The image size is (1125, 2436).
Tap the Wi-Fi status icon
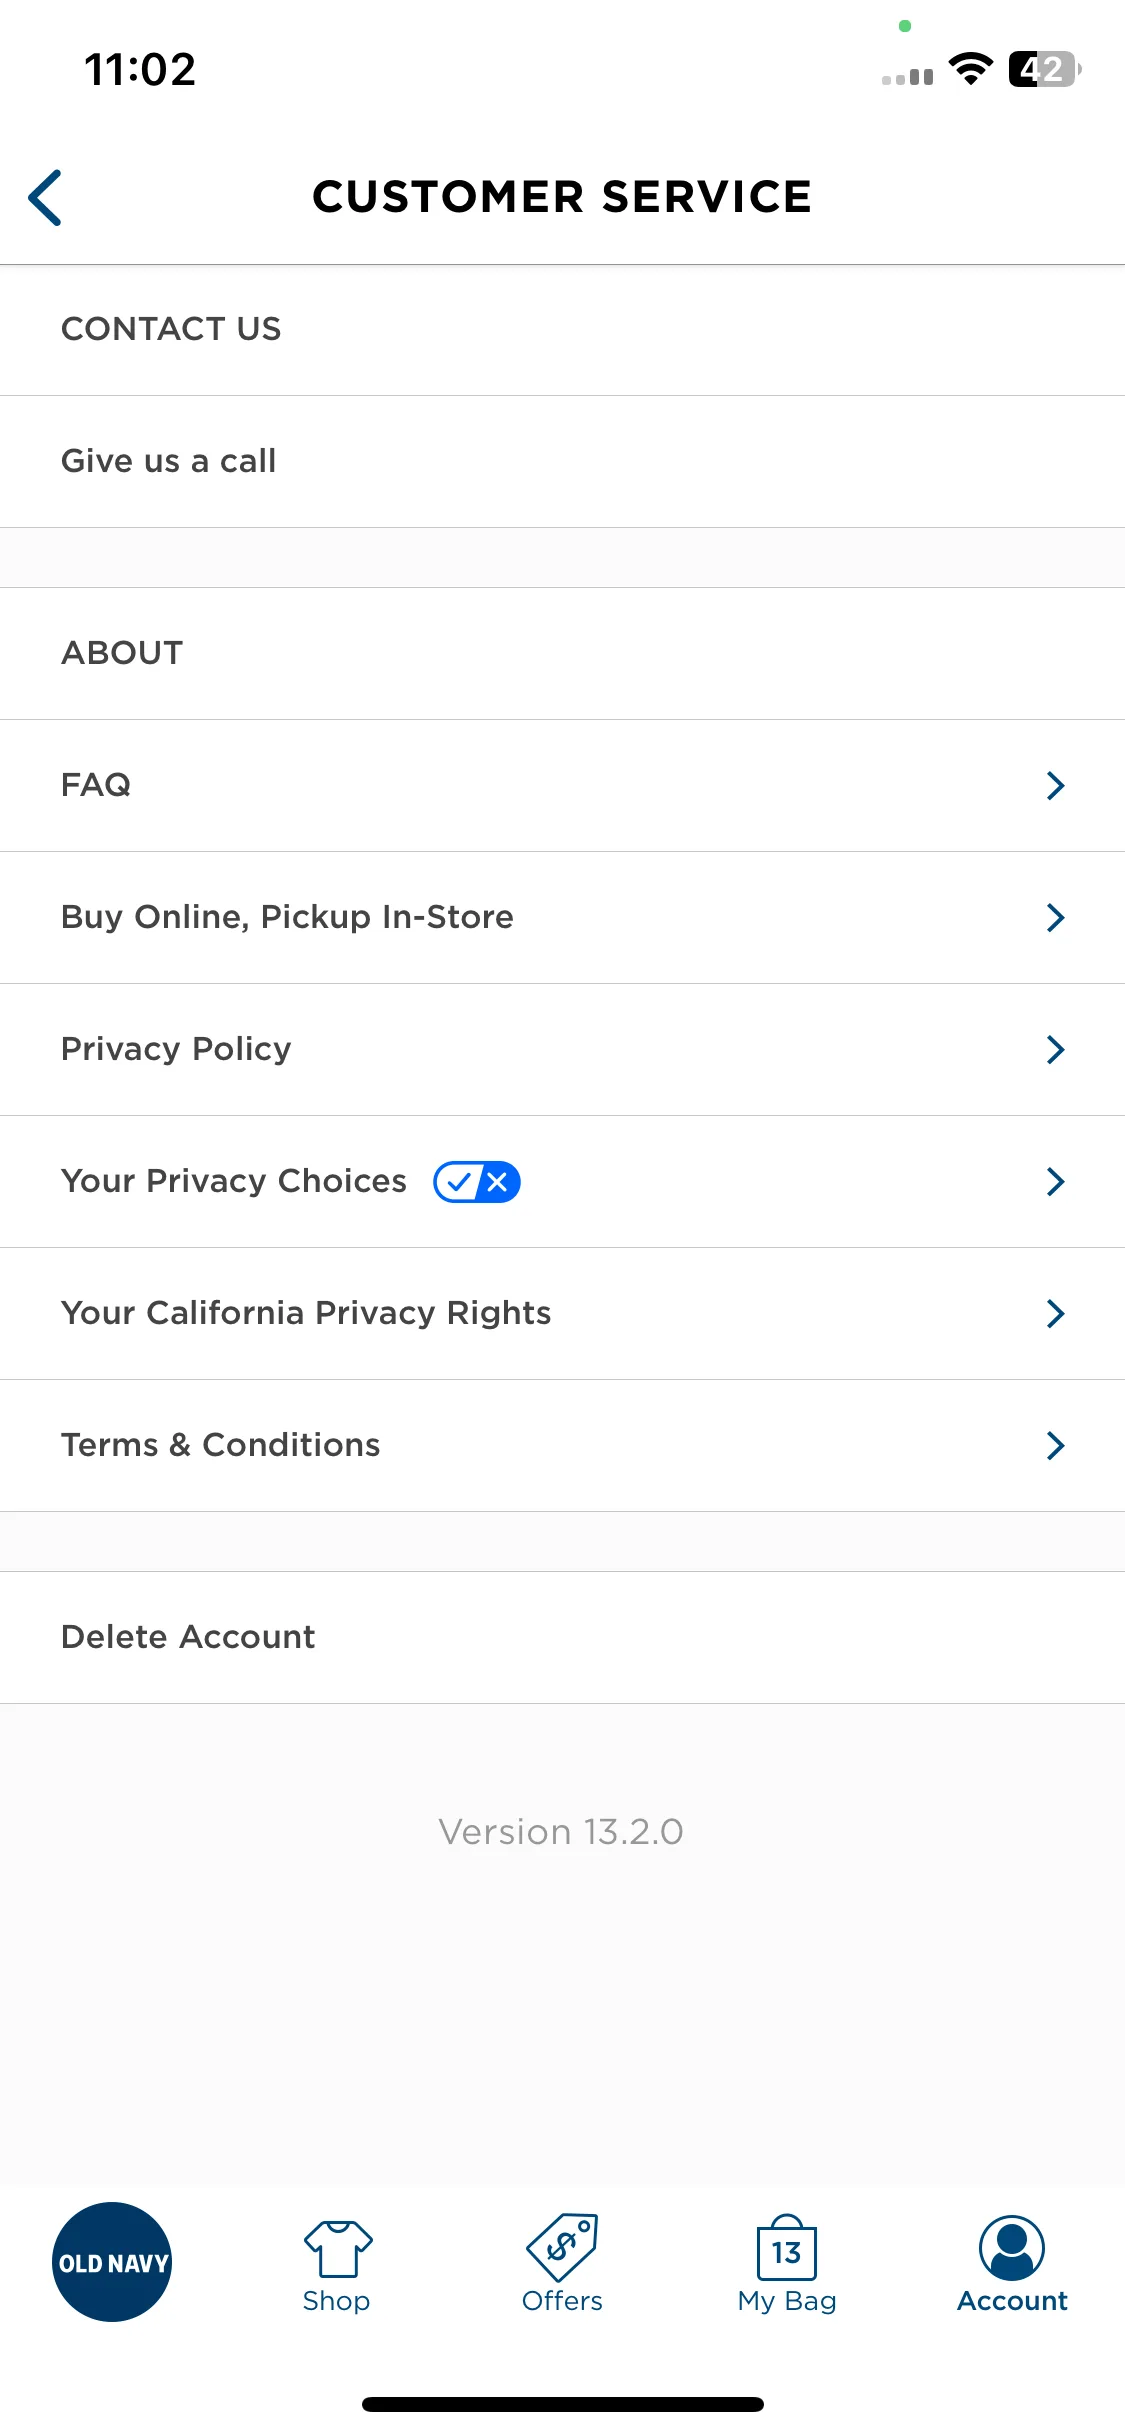[x=970, y=69]
